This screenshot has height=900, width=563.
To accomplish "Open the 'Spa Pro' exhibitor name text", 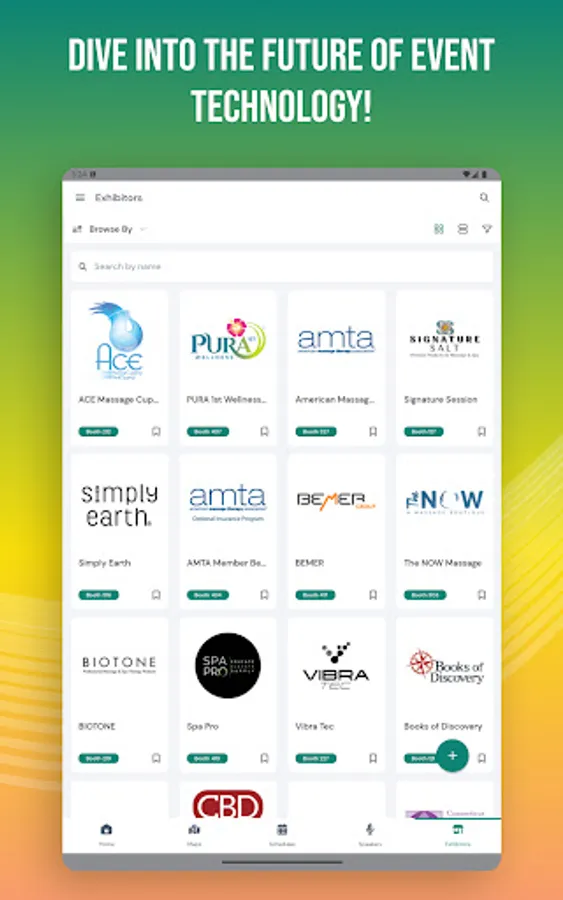I will (x=203, y=727).
